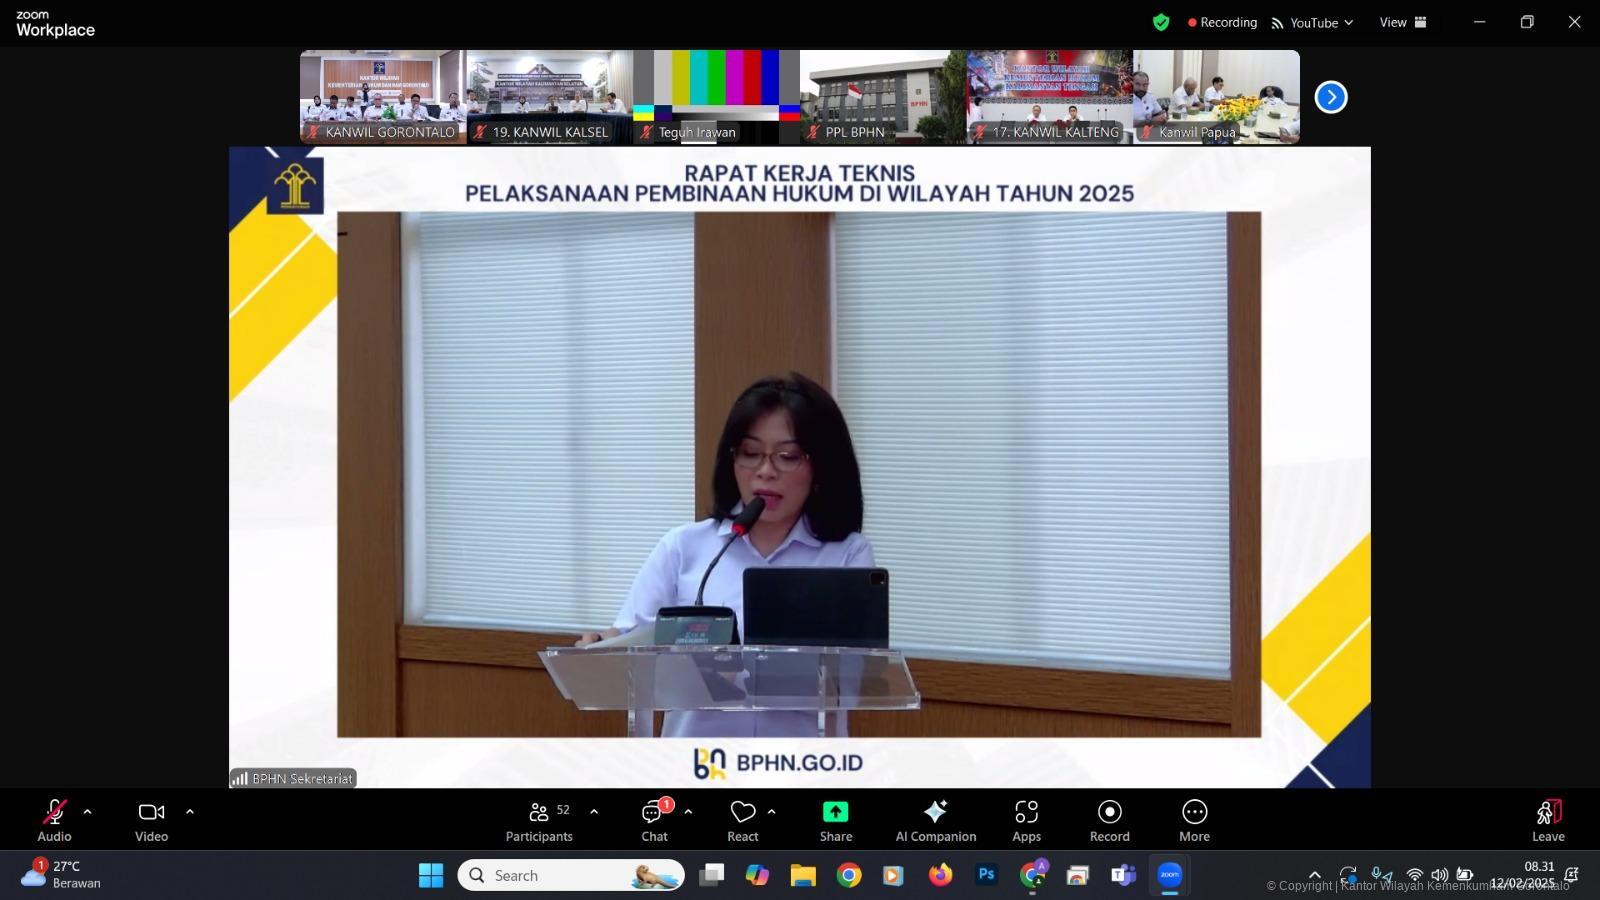Click the Record button
Screen dimensions: 1600x900
pyautogui.click(x=1110, y=821)
